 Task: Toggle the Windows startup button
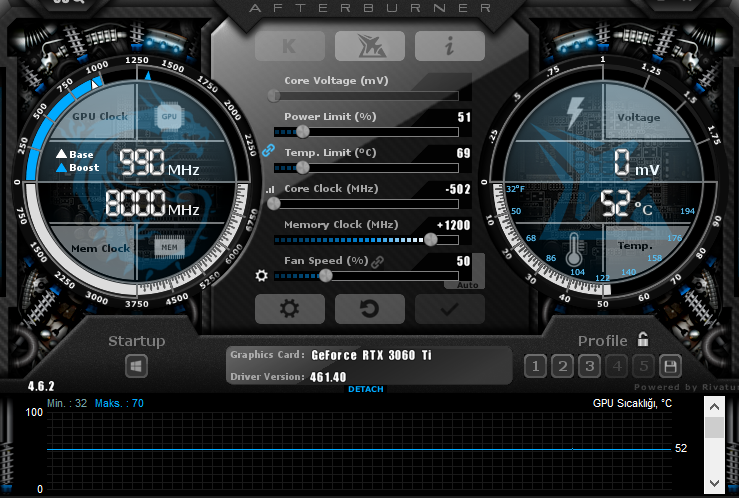click(x=137, y=366)
